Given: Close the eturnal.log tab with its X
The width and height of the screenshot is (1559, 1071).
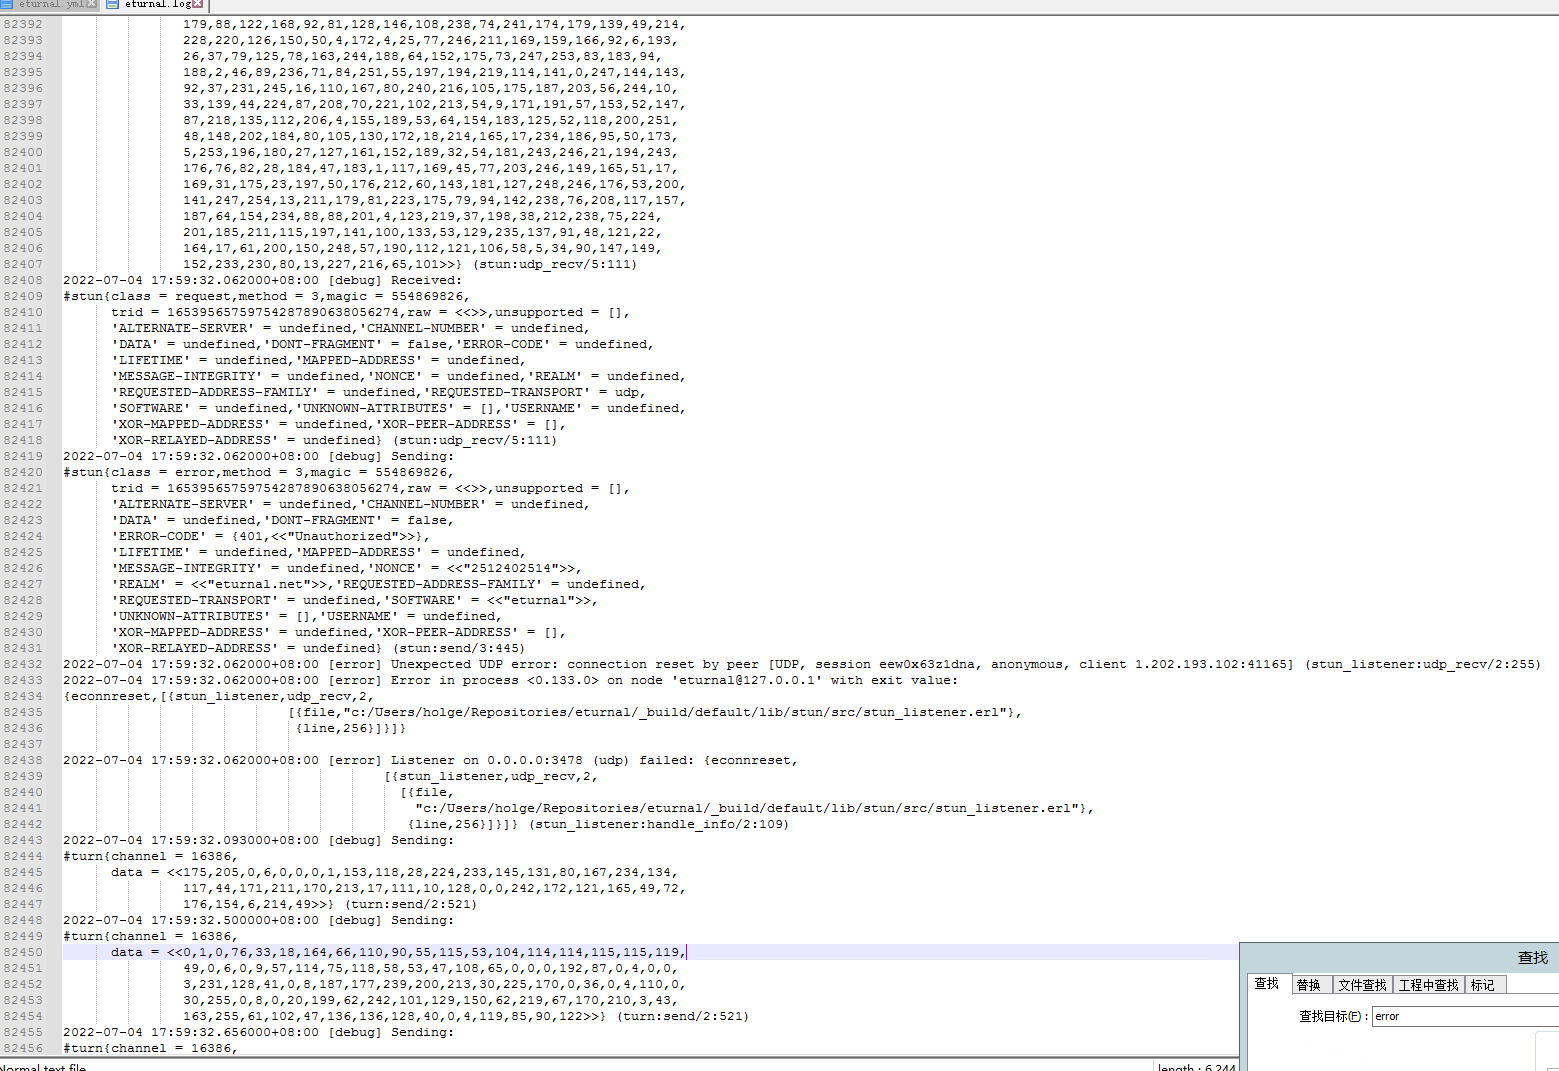Looking at the screenshot, I should point(197,4).
